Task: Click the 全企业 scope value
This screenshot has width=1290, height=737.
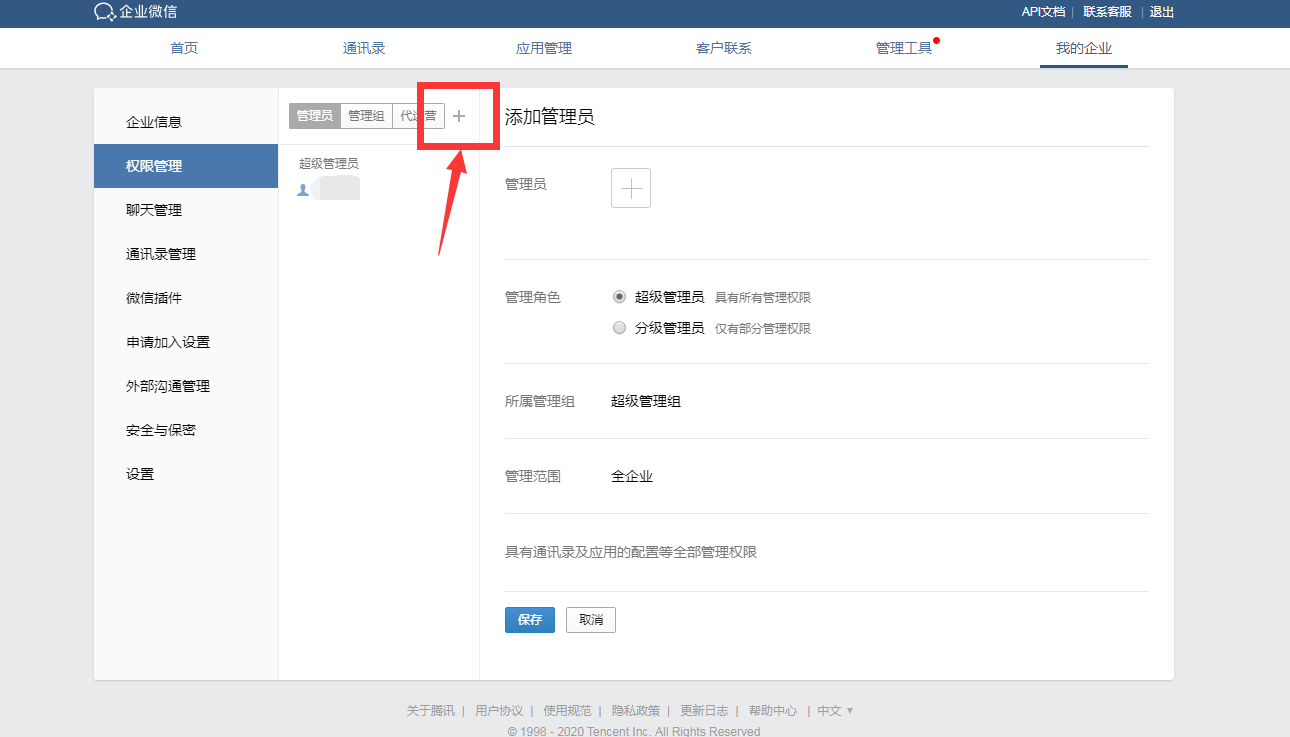Action: [x=632, y=477]
